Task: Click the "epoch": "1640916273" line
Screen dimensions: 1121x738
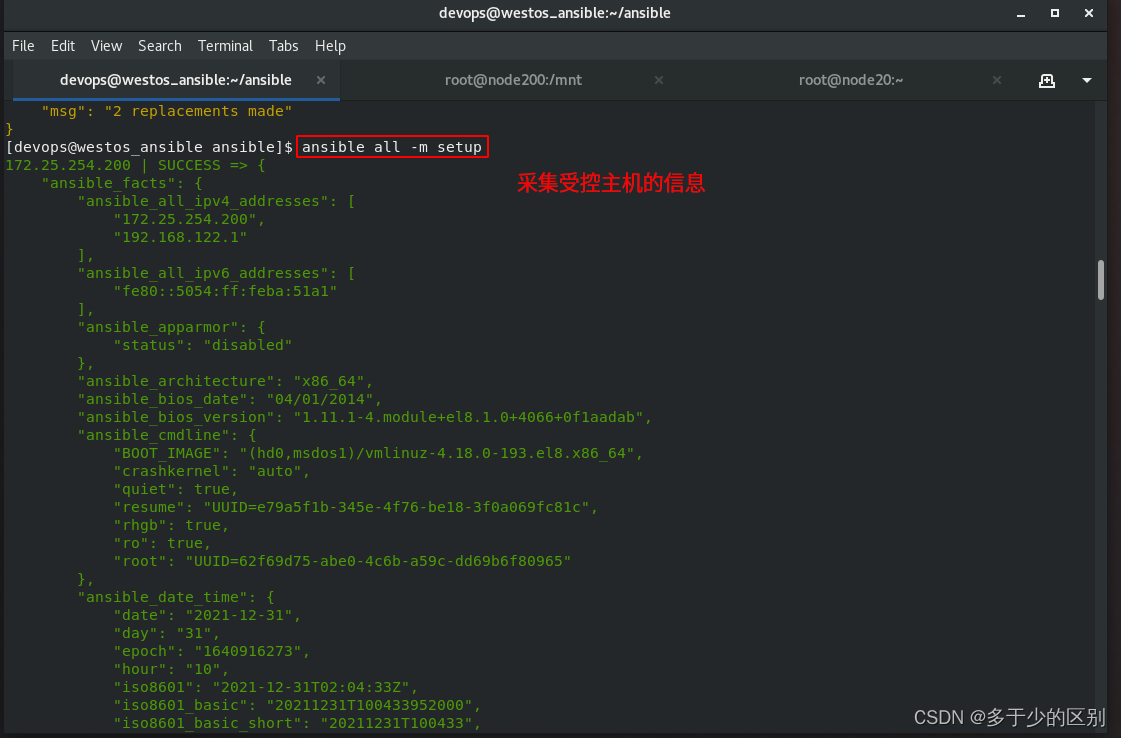Action: click(x=212, y=651)
